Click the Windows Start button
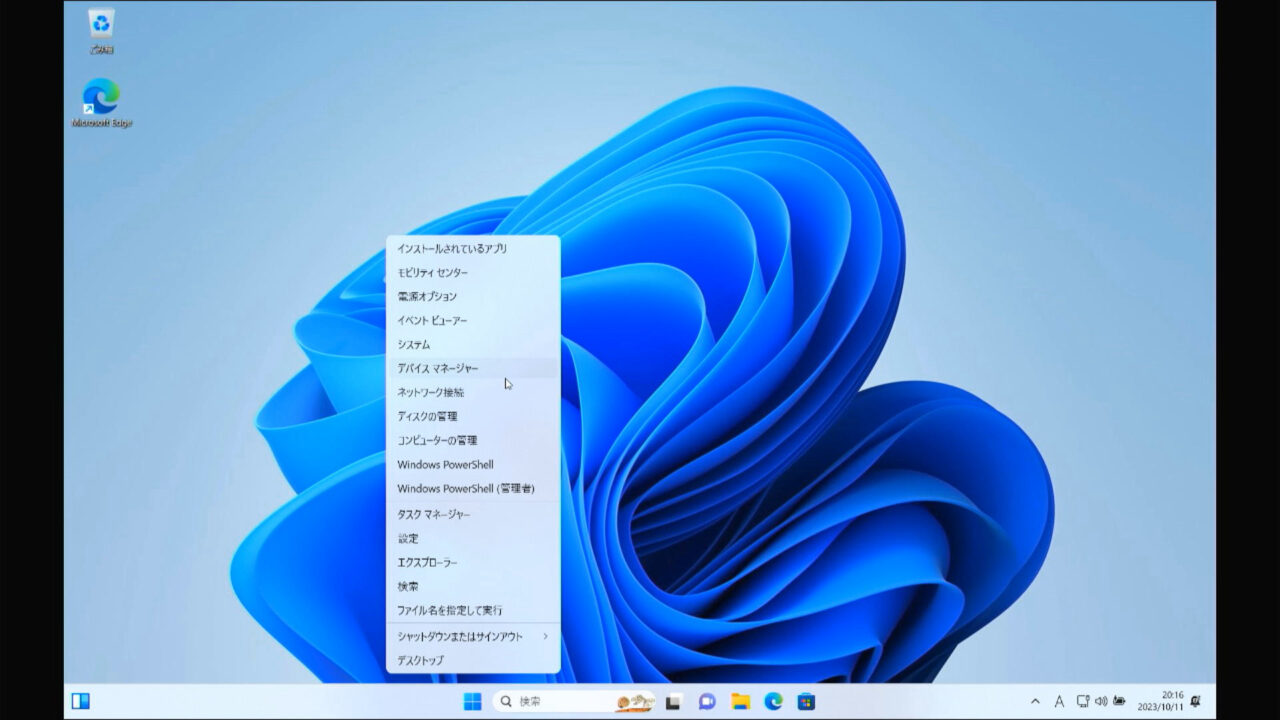Image resolution: width=1280 pixels, height=720 pixels. coord(472,701)
